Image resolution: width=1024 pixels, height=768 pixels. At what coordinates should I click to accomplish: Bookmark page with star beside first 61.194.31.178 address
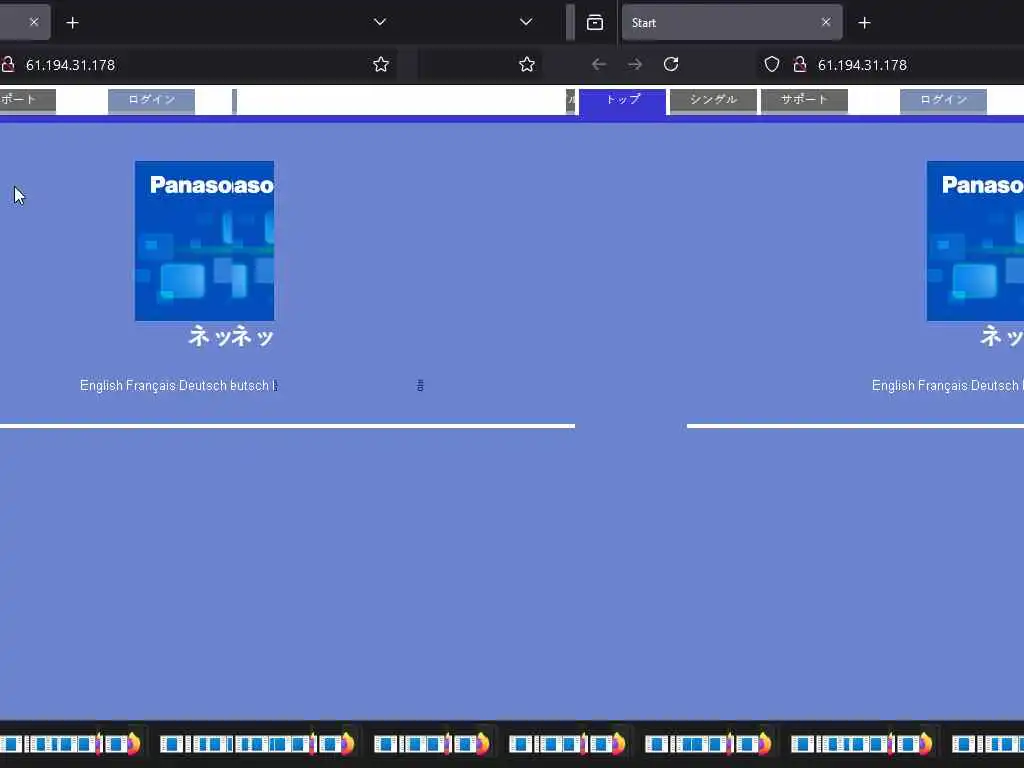tap(381, 65)
